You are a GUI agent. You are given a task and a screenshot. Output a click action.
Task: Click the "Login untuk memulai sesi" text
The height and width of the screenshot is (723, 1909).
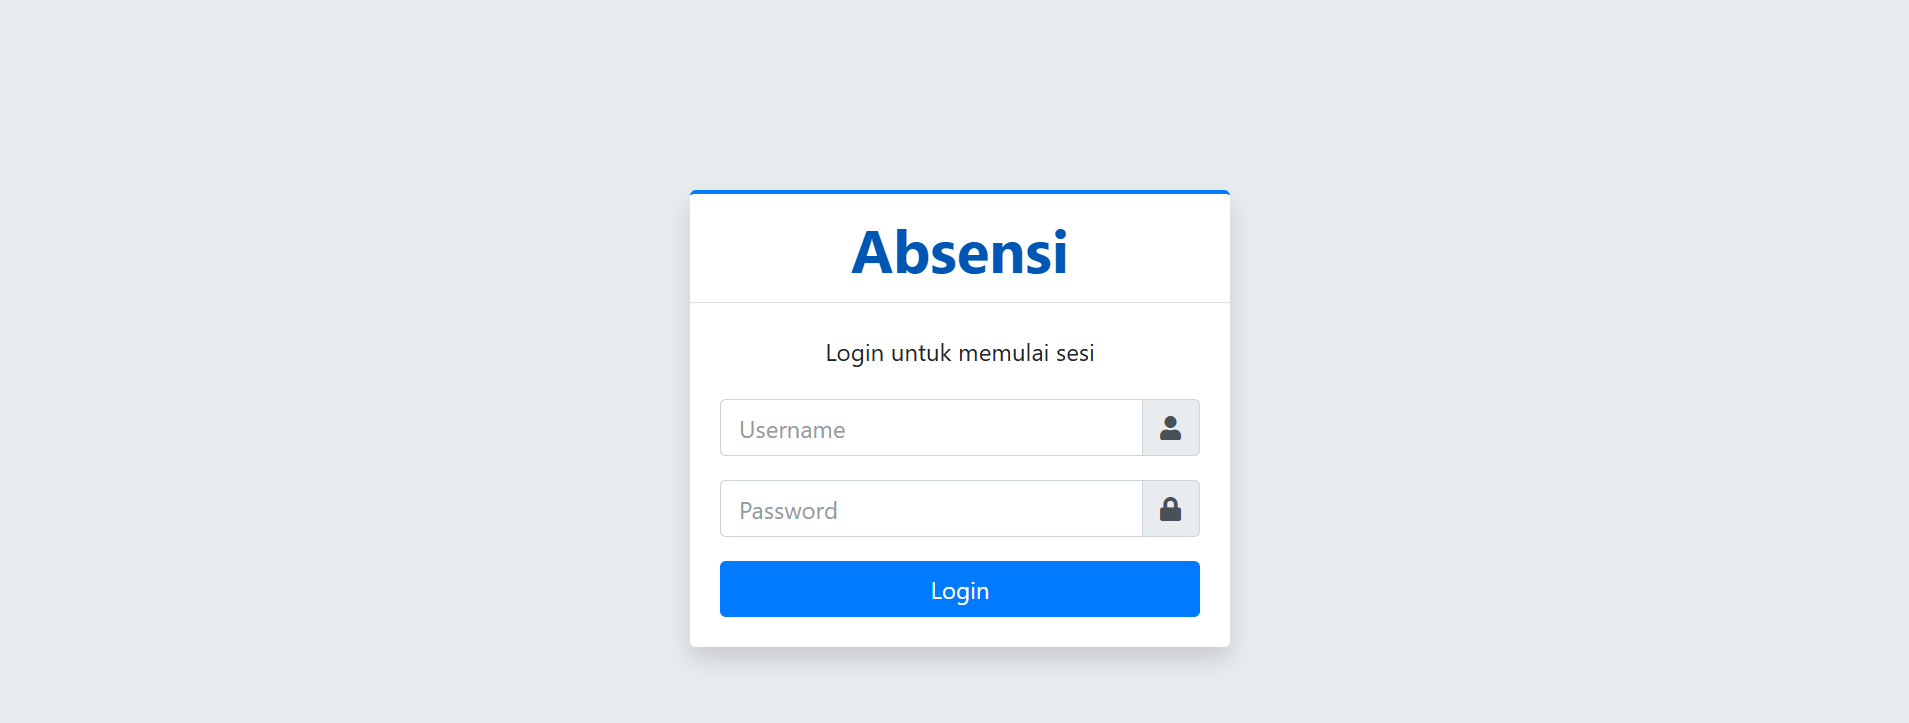[959, 353]
